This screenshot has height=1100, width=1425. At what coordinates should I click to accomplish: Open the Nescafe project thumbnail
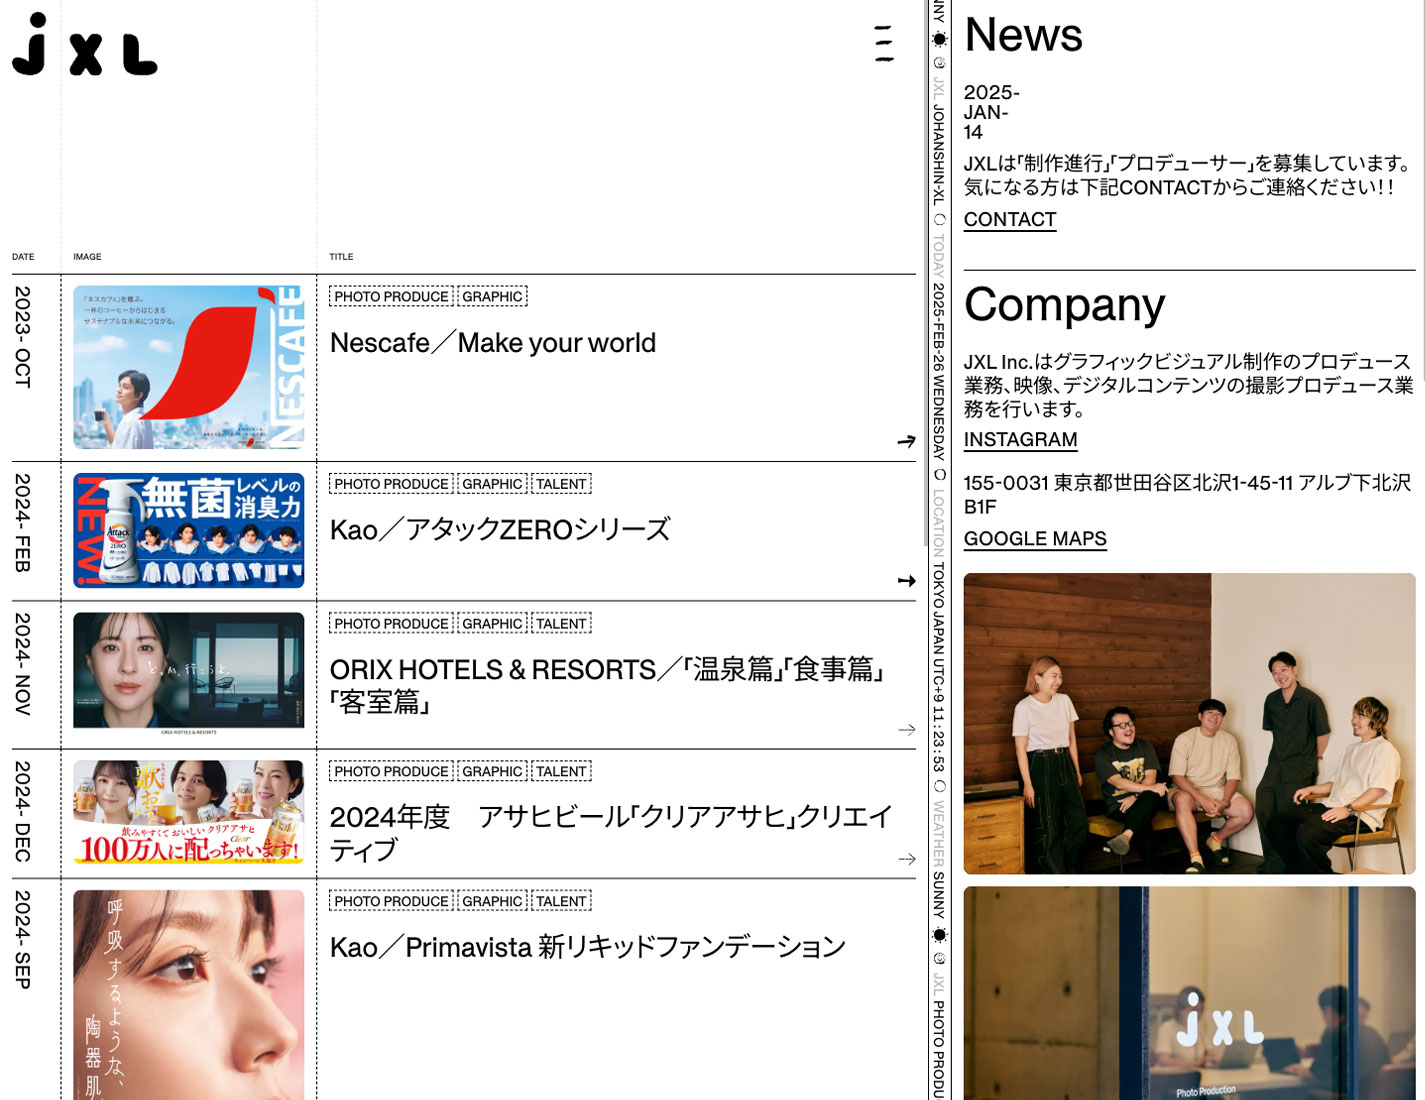189,367
